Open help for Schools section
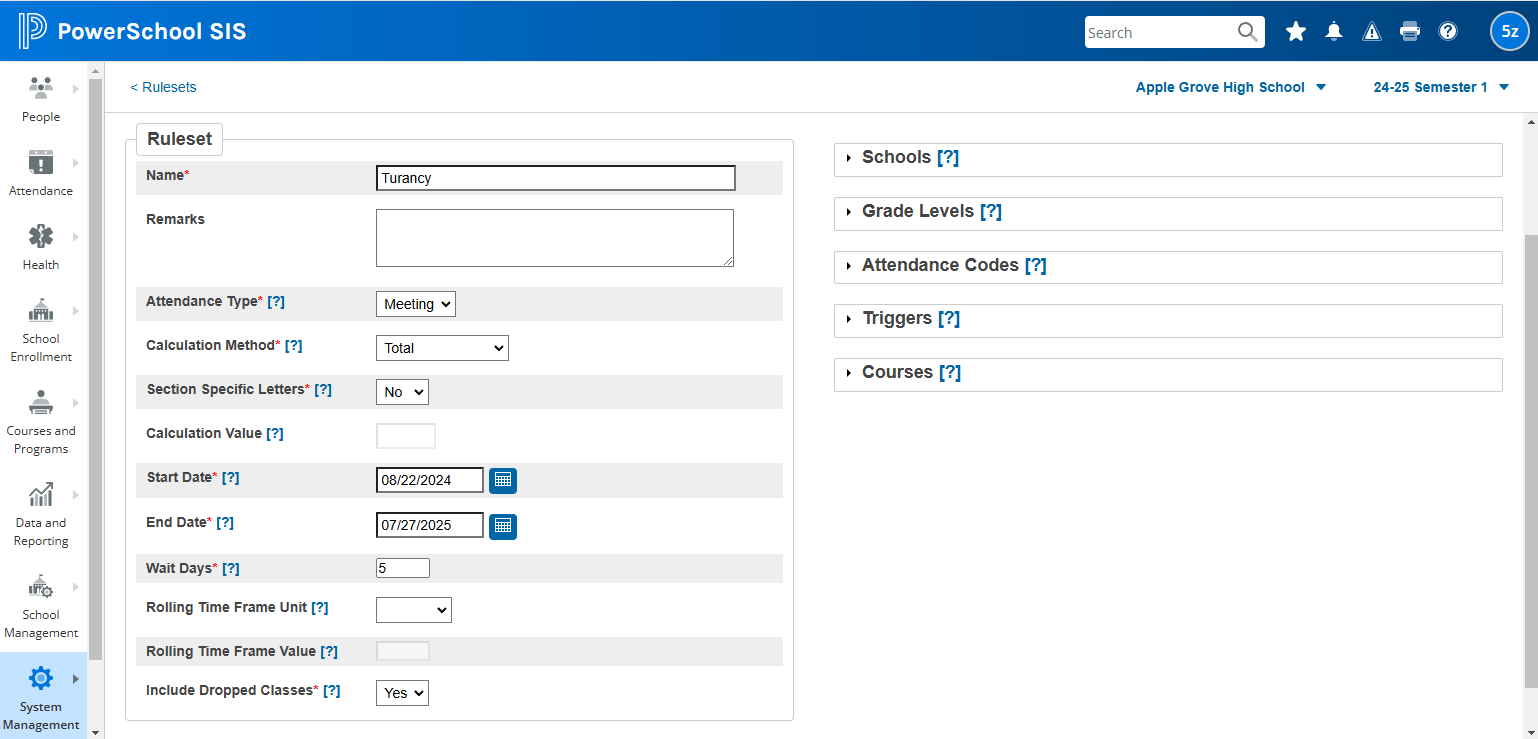This screenshot has height=739, width=1538. (948, 157)
